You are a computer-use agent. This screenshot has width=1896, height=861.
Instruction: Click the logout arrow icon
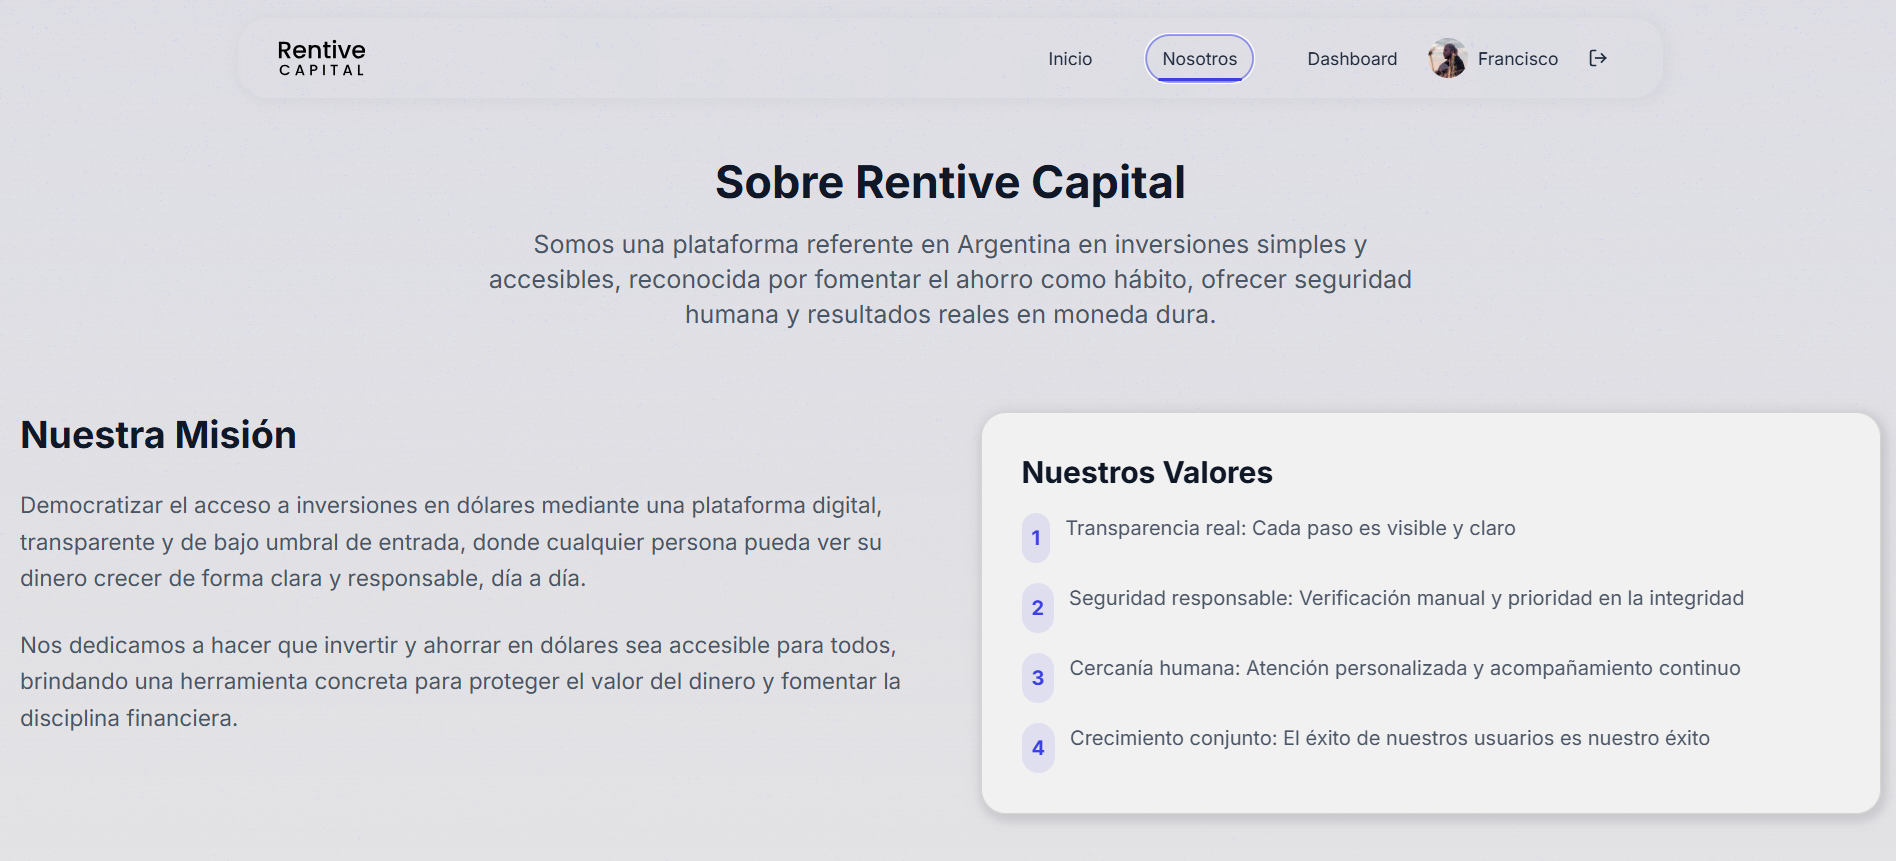click(1598, 58)
